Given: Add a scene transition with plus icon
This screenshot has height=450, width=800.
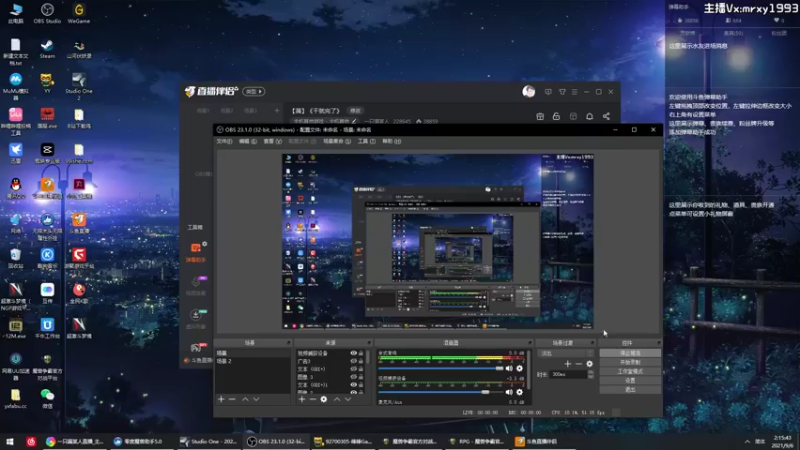Looking at the screenshot, I should point(568,364).
